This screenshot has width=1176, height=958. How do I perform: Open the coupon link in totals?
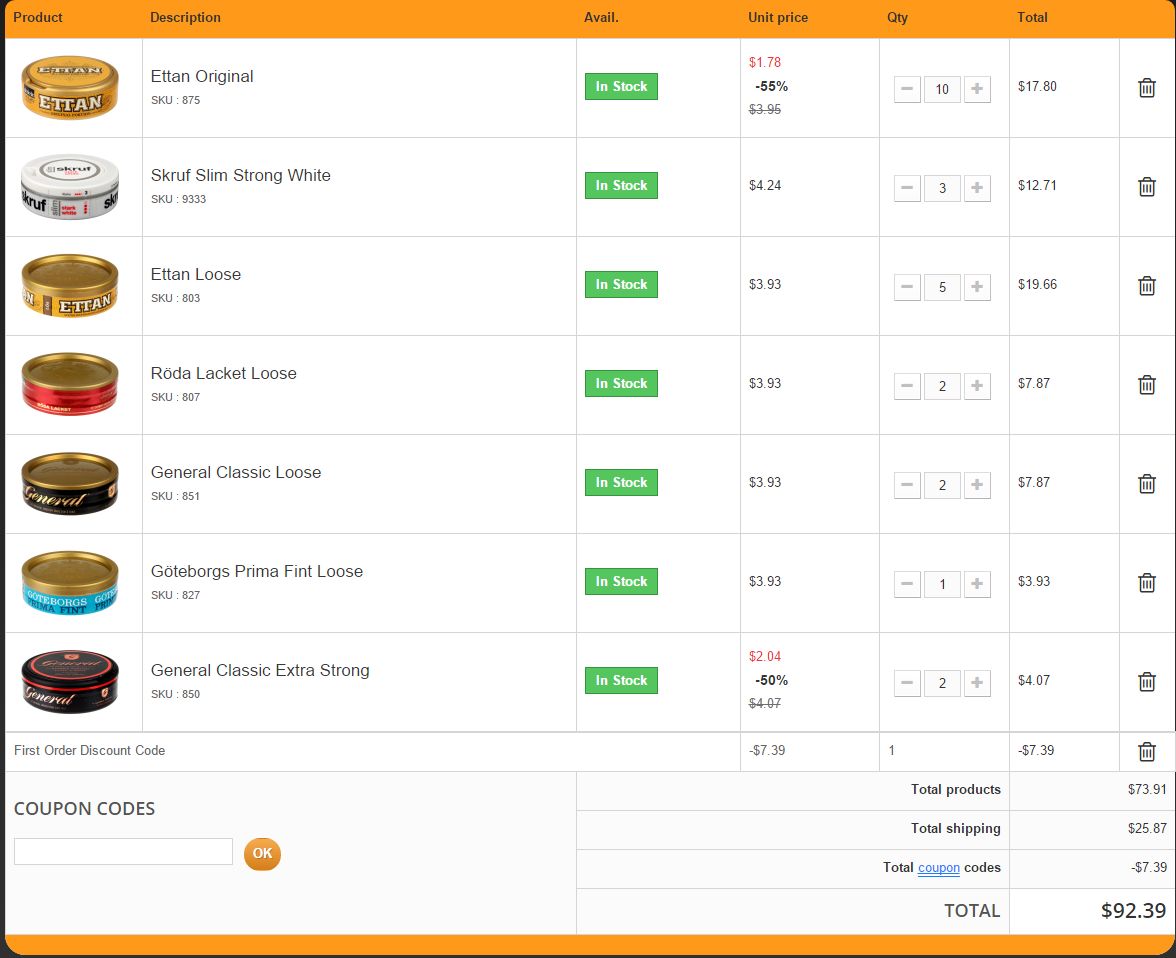pyautogui.click(x=938, y=868)
